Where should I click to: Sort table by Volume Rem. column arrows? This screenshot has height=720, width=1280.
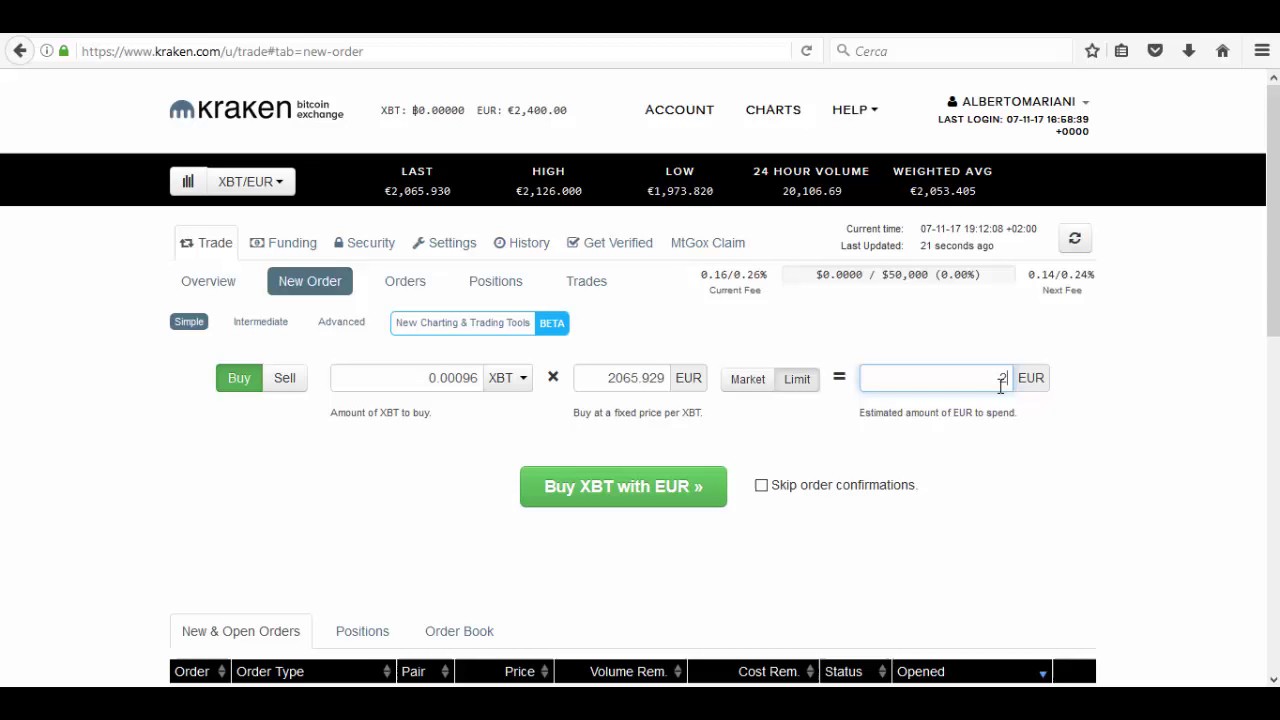click(678, 672)
